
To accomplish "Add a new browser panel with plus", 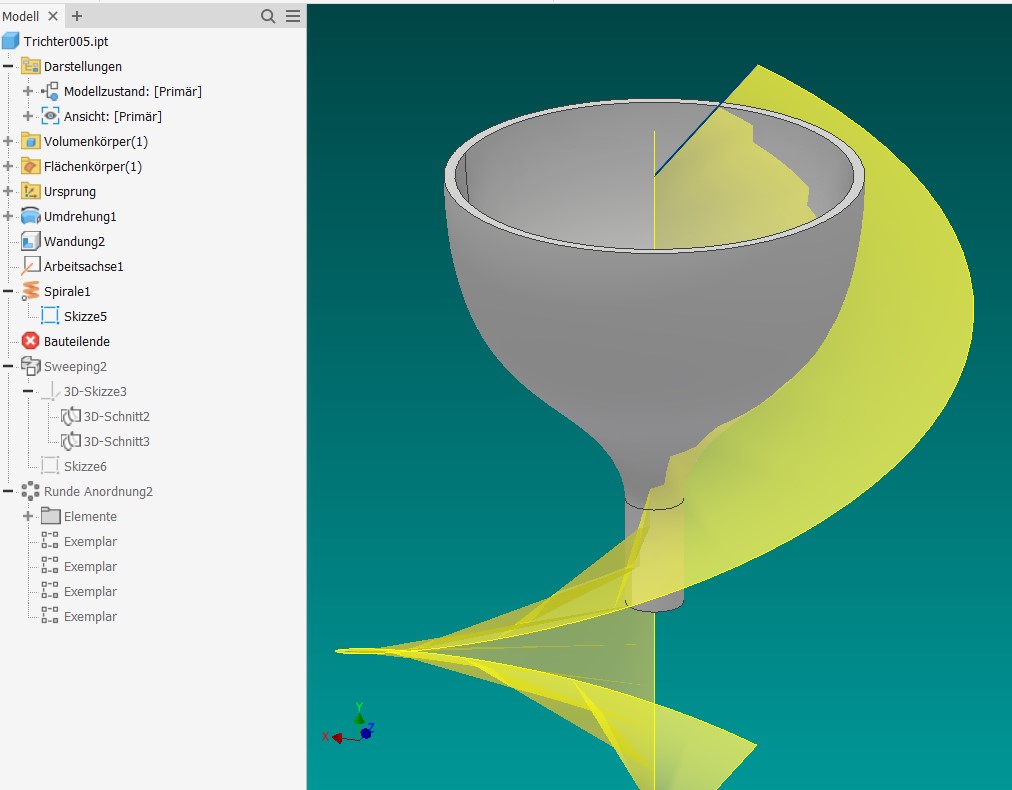I will (77, 16).
